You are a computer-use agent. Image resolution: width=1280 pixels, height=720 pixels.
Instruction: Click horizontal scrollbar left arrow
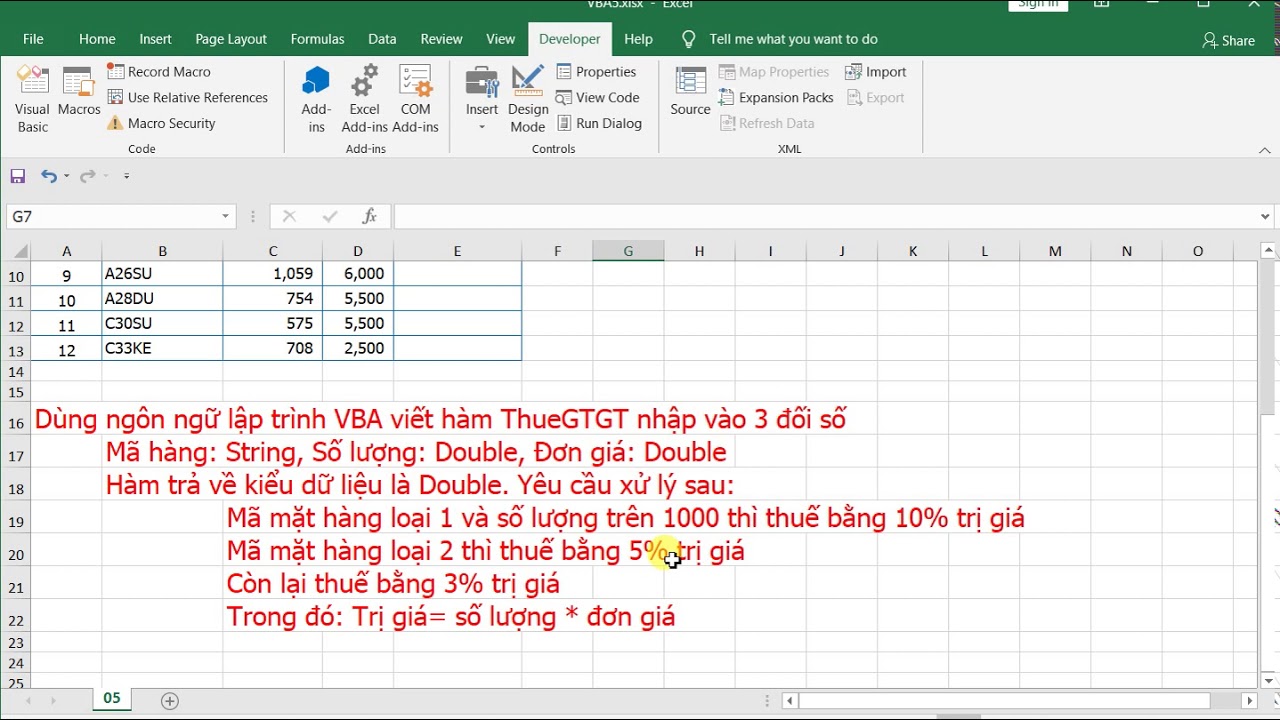click(790, 701)
